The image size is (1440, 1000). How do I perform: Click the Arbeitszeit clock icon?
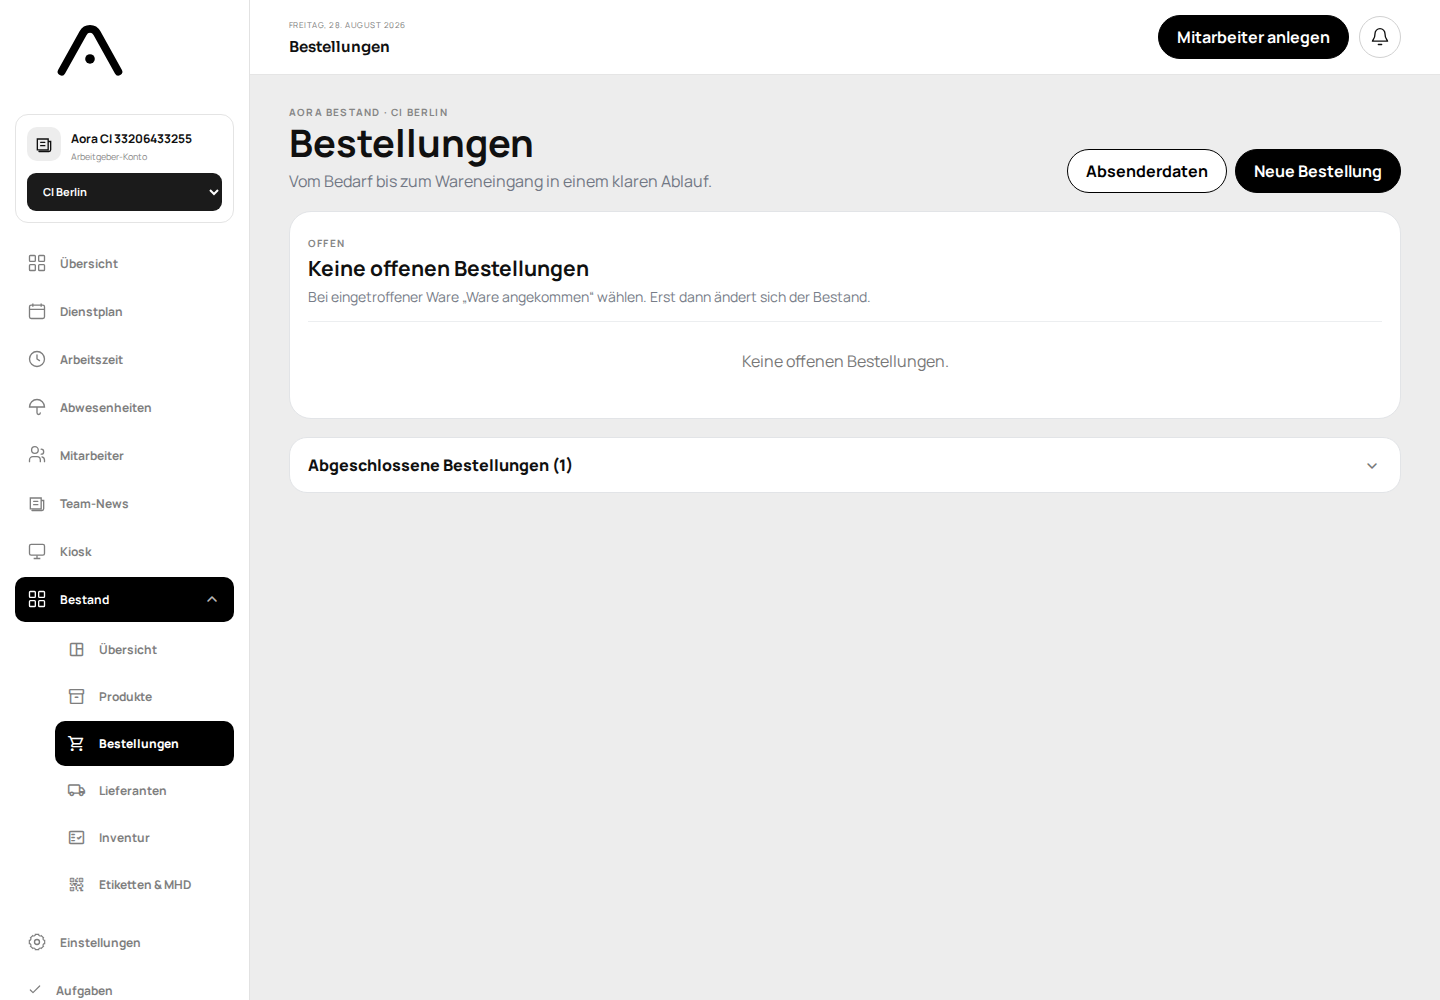pos(37,359)
